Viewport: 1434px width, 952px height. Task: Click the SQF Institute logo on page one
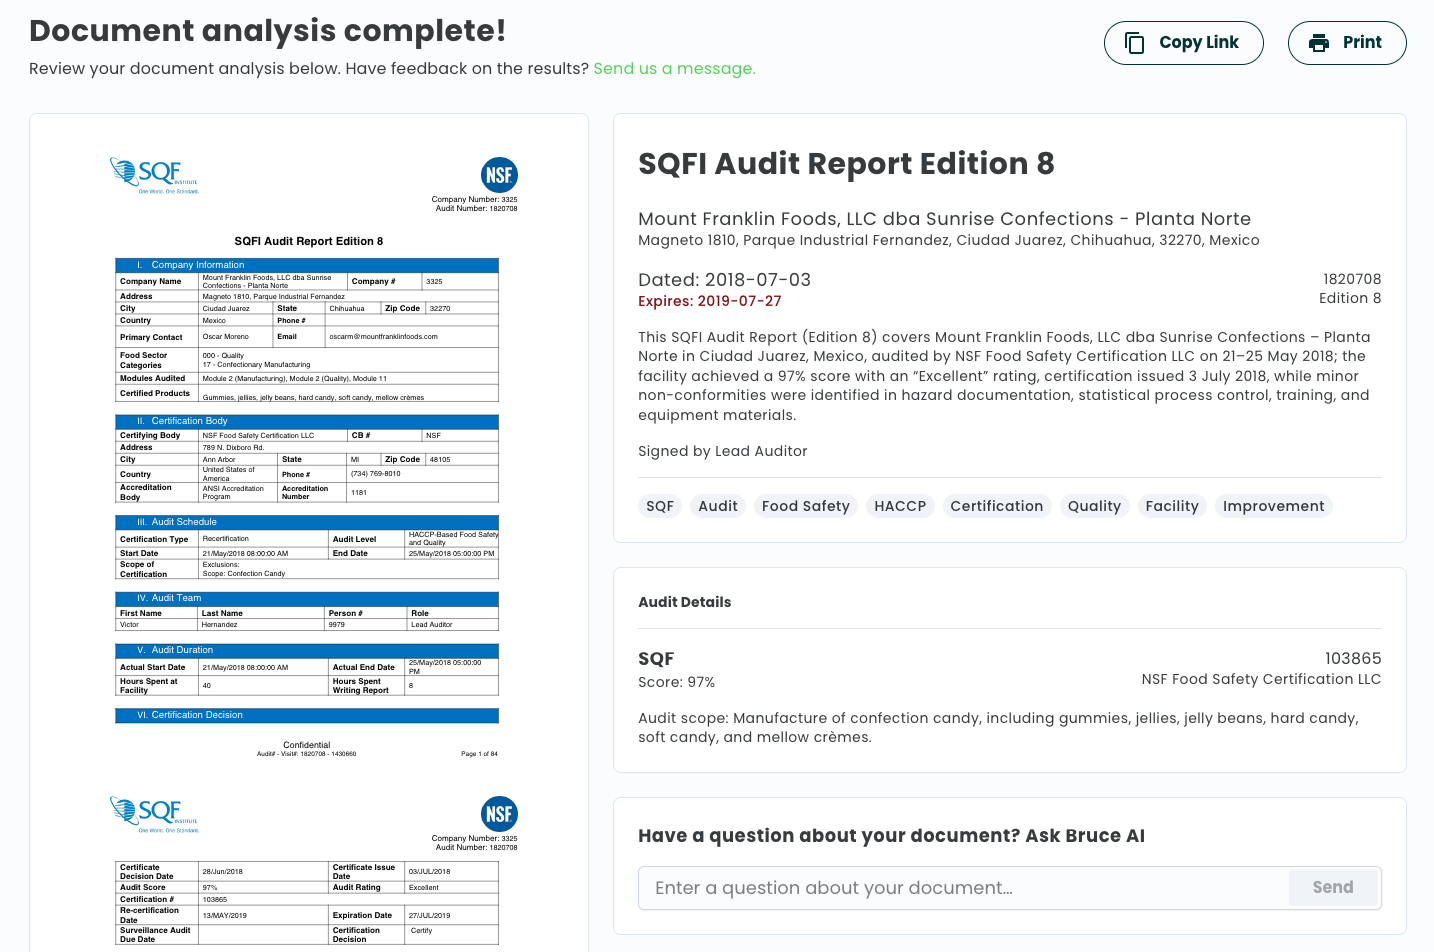point(154,175)
